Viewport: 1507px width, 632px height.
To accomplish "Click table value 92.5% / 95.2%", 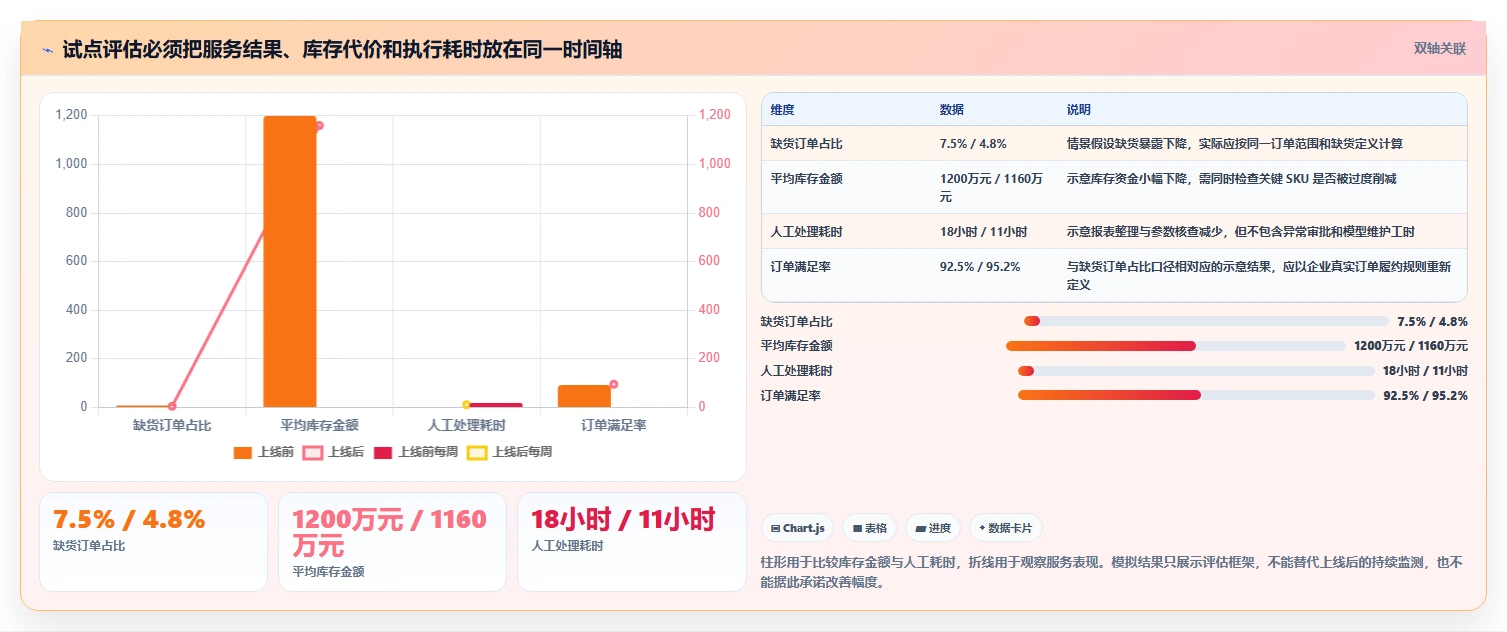I will [979, 267].
